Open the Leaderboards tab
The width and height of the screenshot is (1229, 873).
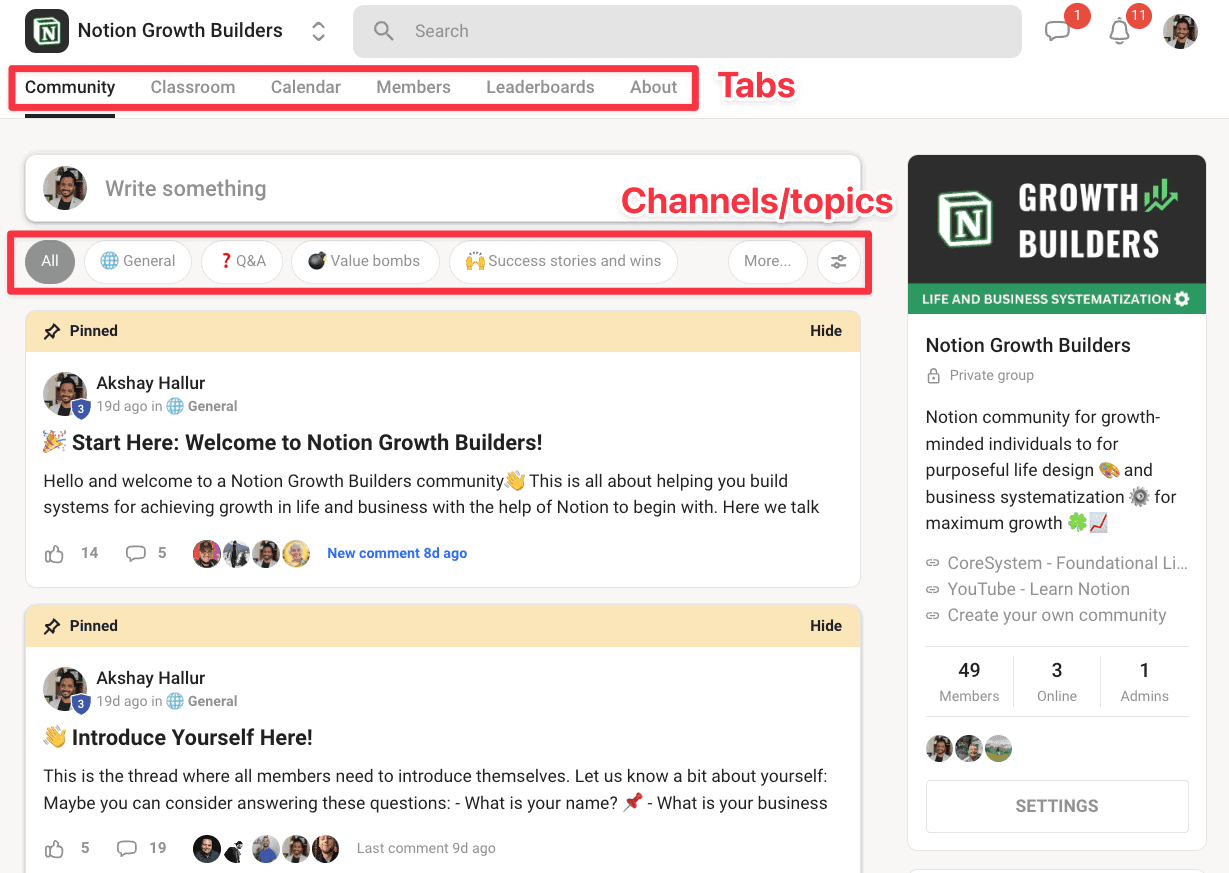click(540, 87)
